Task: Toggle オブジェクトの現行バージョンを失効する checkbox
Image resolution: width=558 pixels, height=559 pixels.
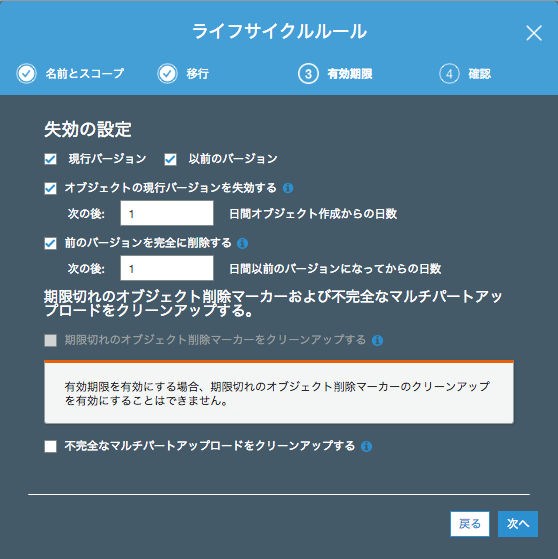Action: [x=50, y=188]
